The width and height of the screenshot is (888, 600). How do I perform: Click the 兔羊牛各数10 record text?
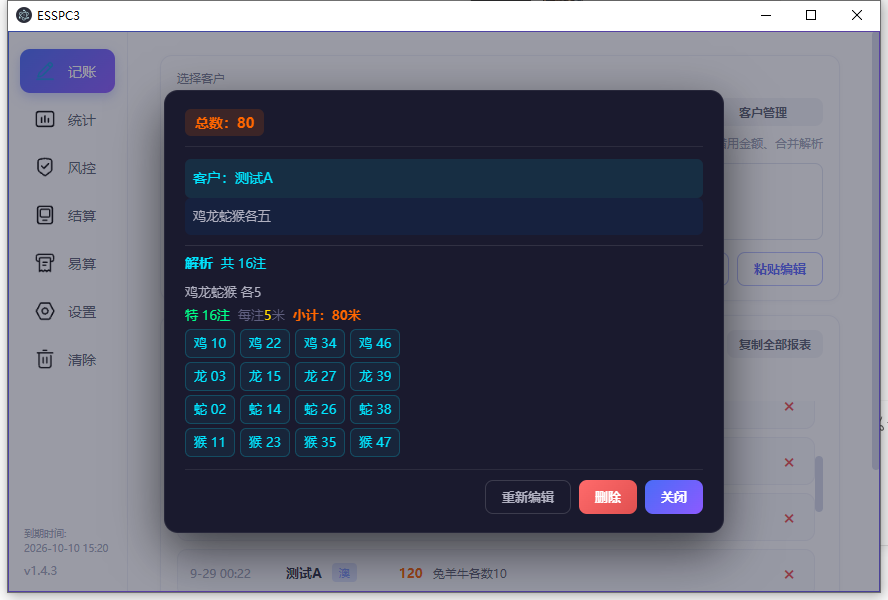(469, 574)
